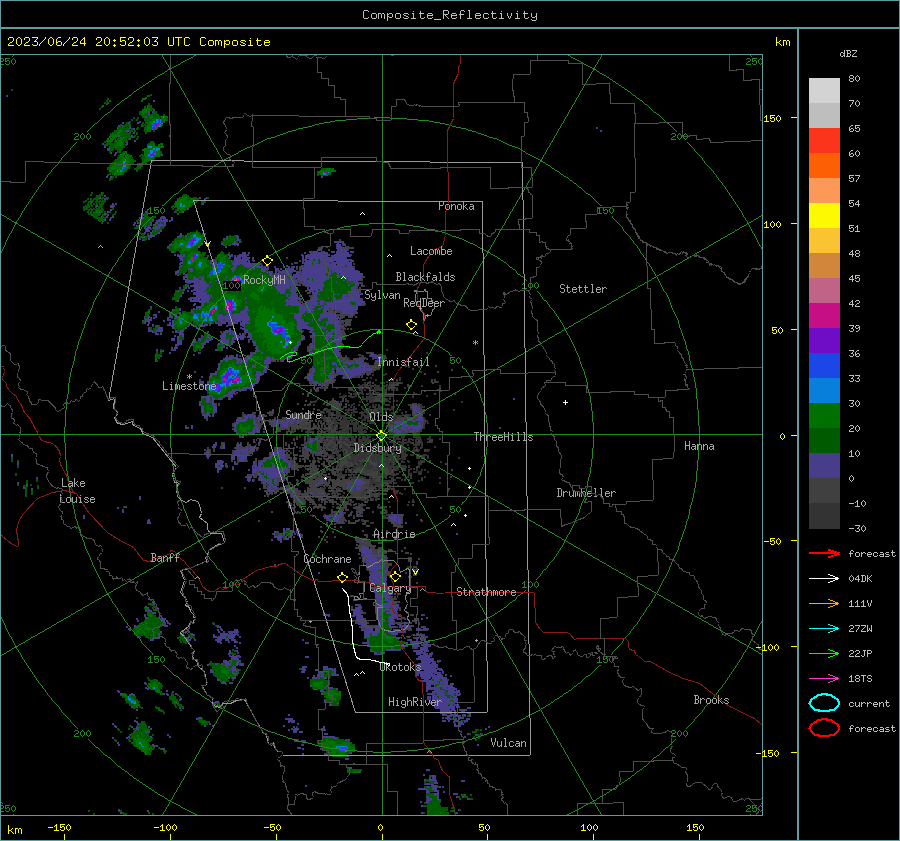Click the Airdrie label
This screenshot has height=841, width=900.
[394, 534]
